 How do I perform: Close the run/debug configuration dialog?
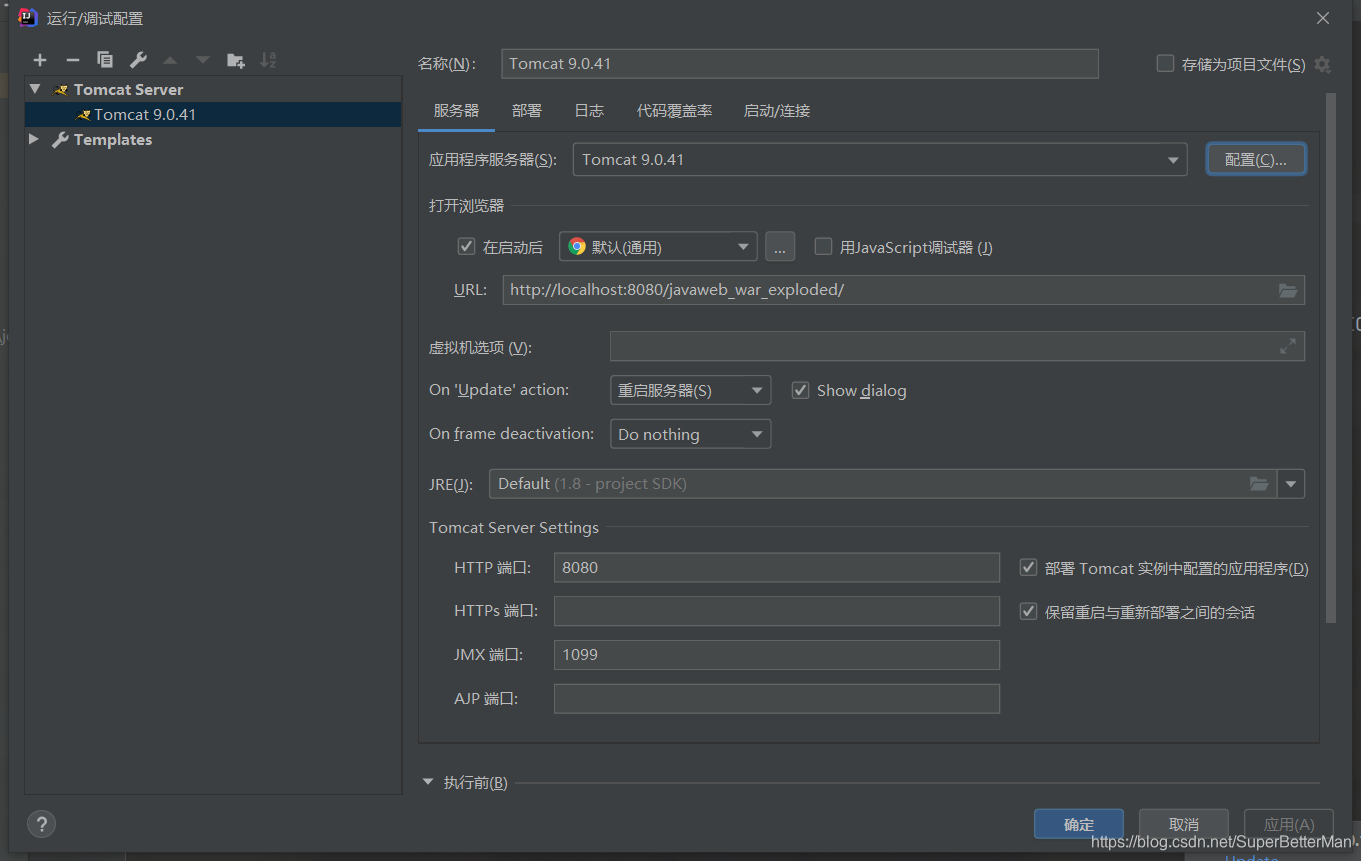coord(1323,18)
